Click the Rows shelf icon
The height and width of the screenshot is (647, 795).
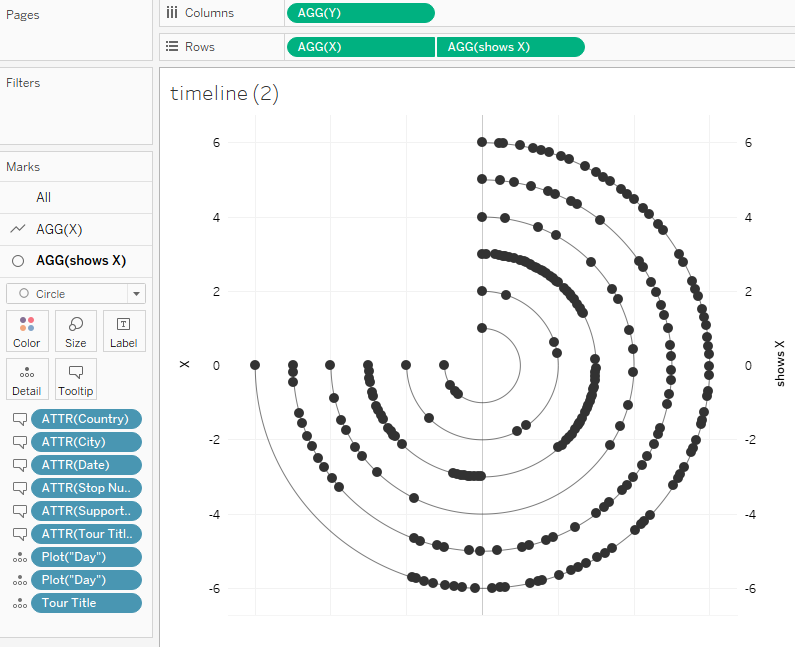pyautogui.click(x=172, y=47)
